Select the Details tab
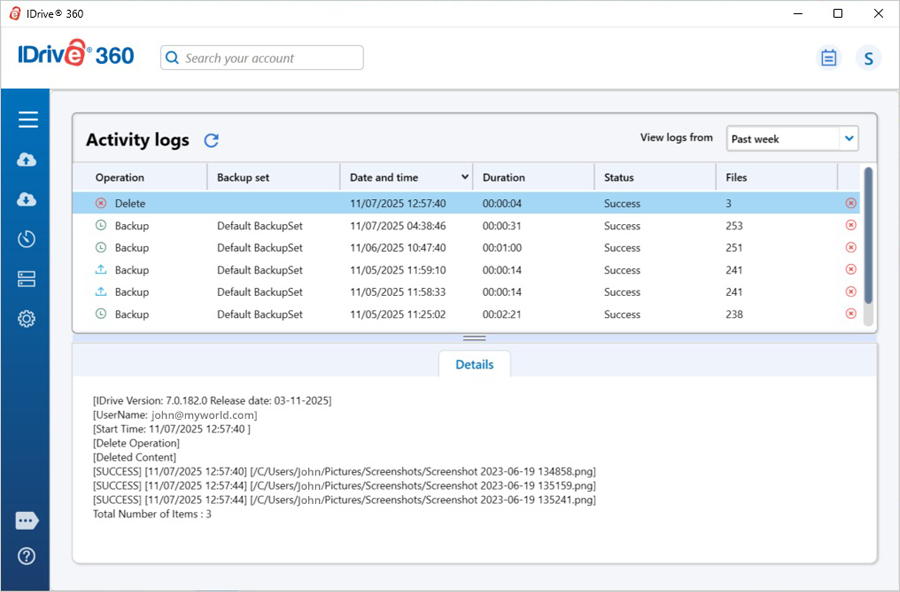This screenshot has width=900, height=592. 474,365
